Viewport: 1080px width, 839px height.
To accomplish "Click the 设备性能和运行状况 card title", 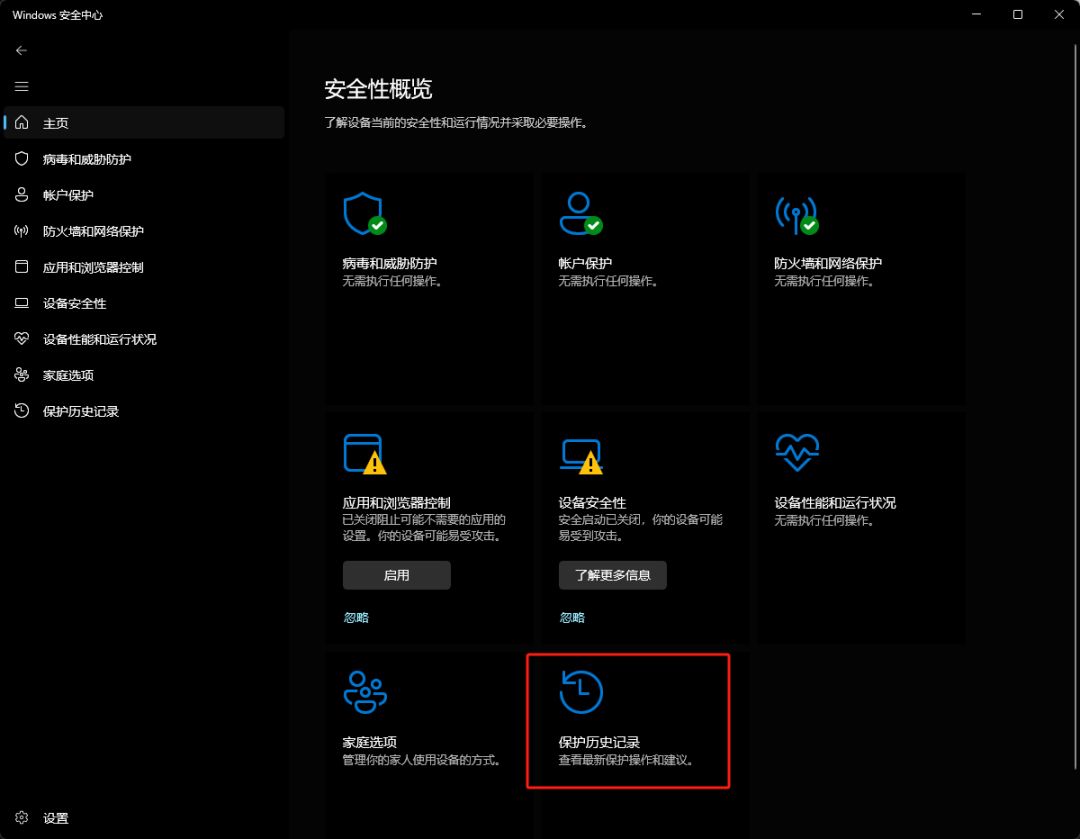I will (x=835, y=503).
